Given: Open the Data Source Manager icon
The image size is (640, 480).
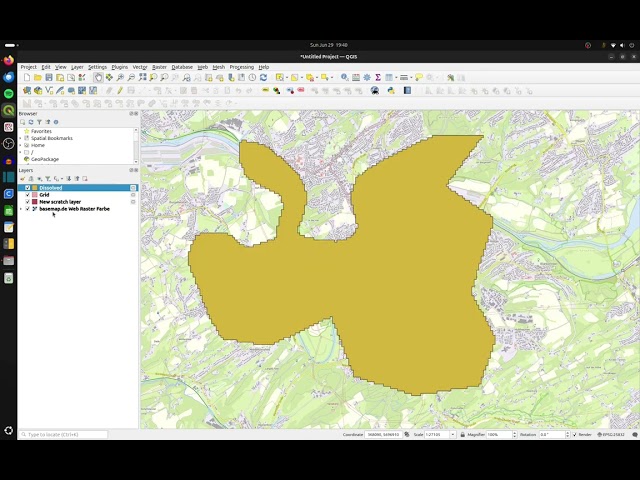Looking at the screenshot, I should point(27,91).
